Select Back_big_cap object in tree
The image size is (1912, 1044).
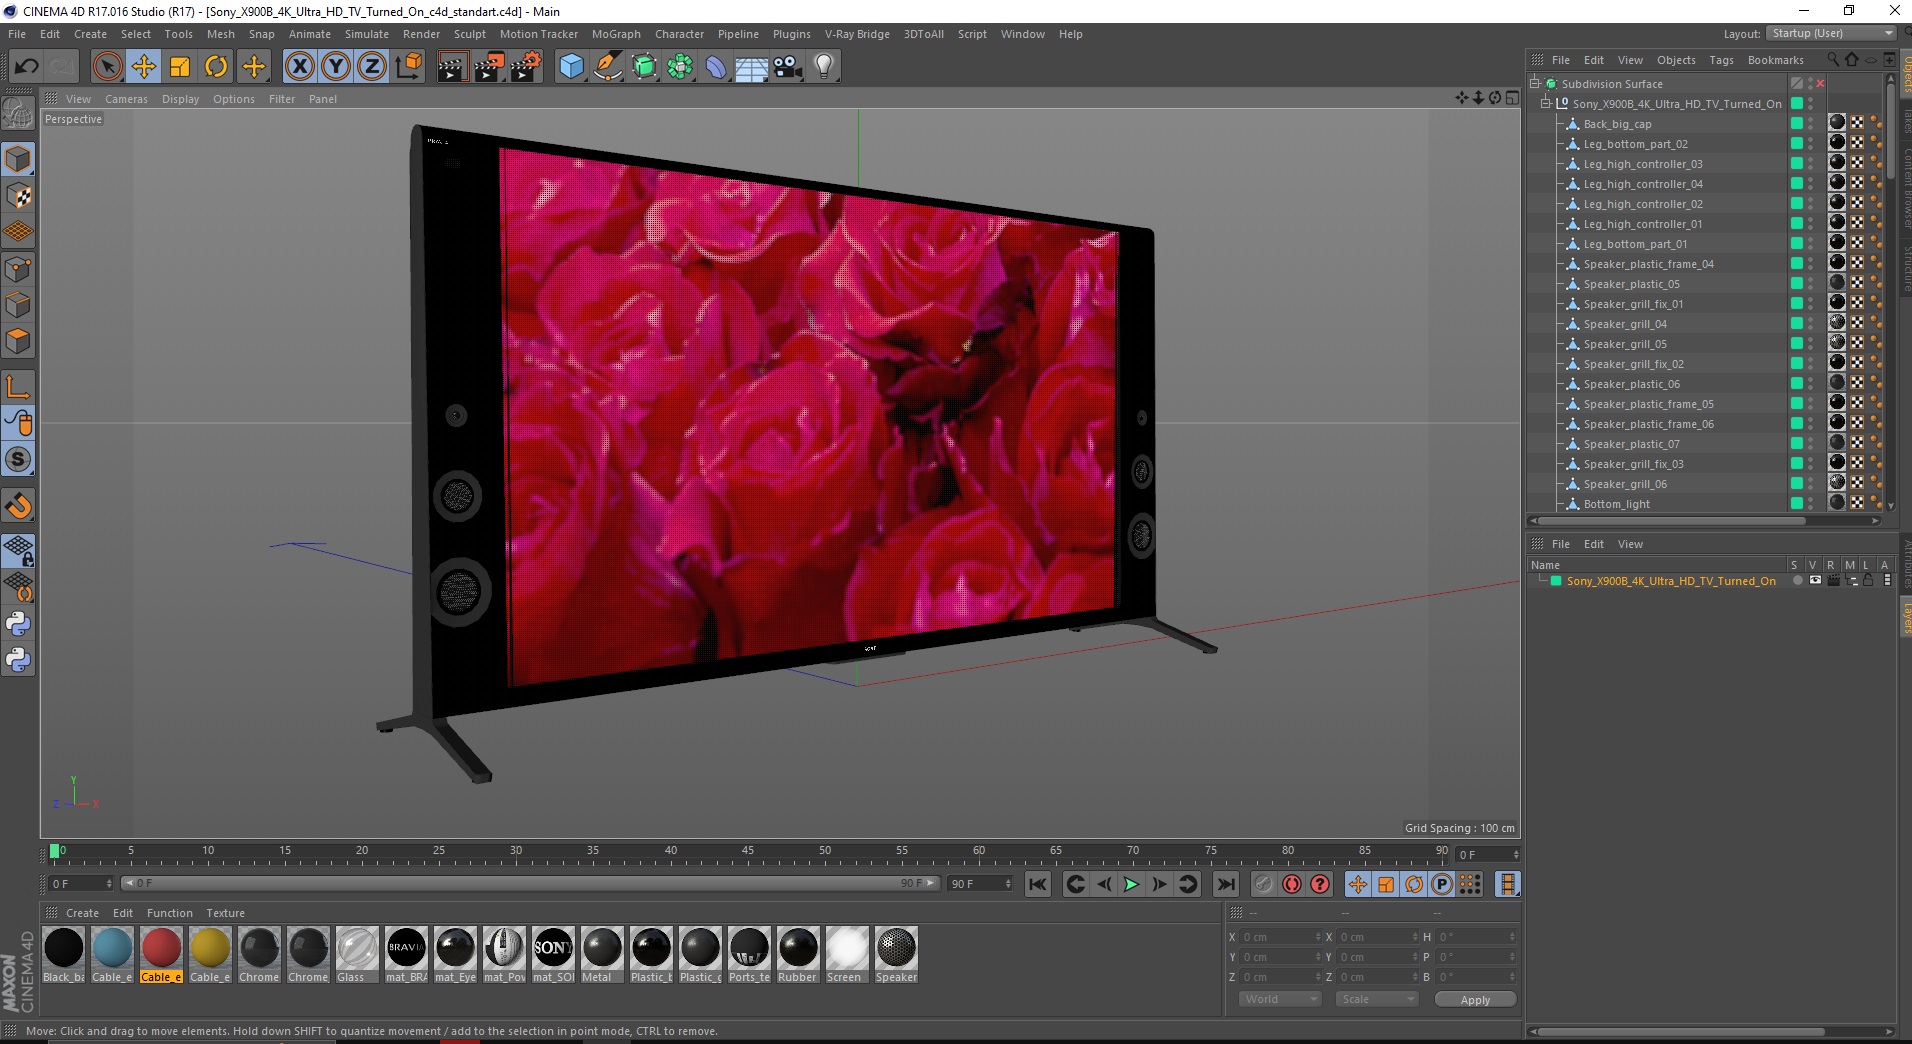(x=1617, y=124)
